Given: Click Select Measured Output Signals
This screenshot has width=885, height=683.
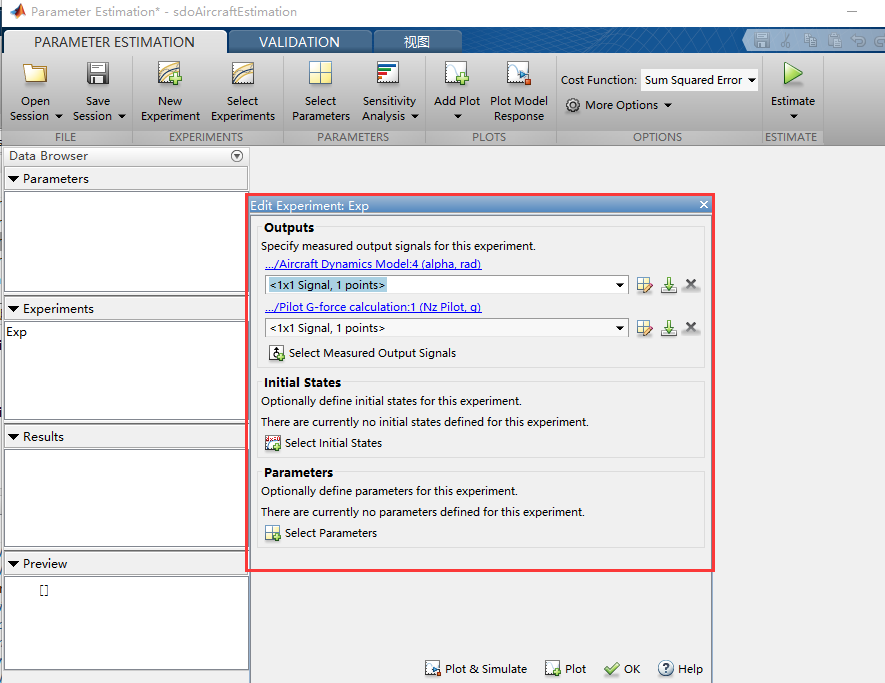Looking at the screenshot, I should click(x=365, y=353).
